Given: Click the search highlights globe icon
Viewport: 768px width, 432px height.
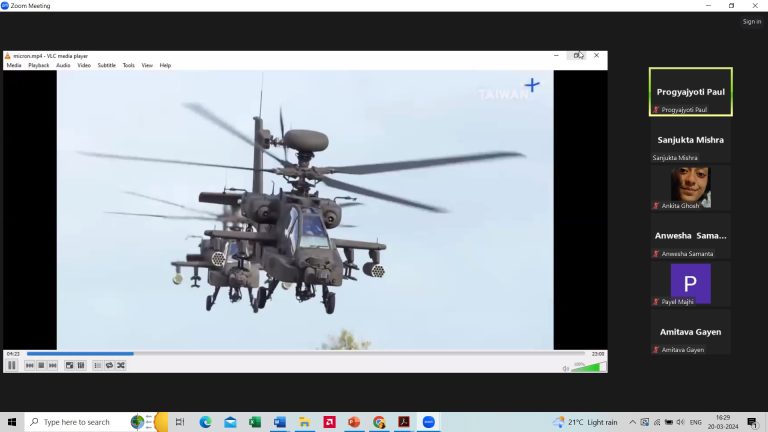Looking at the screenshot, I should (138, 422).
